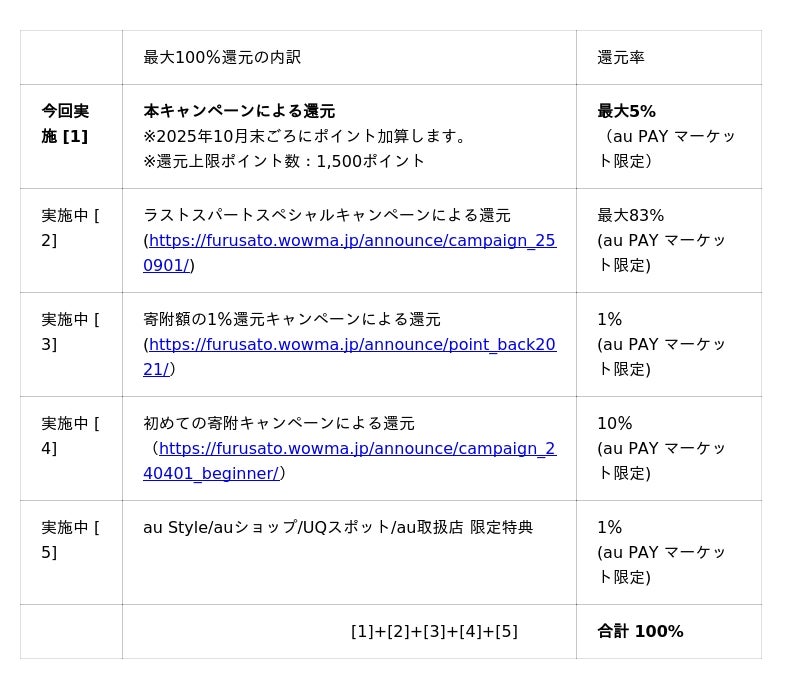
Task: Click the 10% rate cell
Action: [x=615, y=423]
